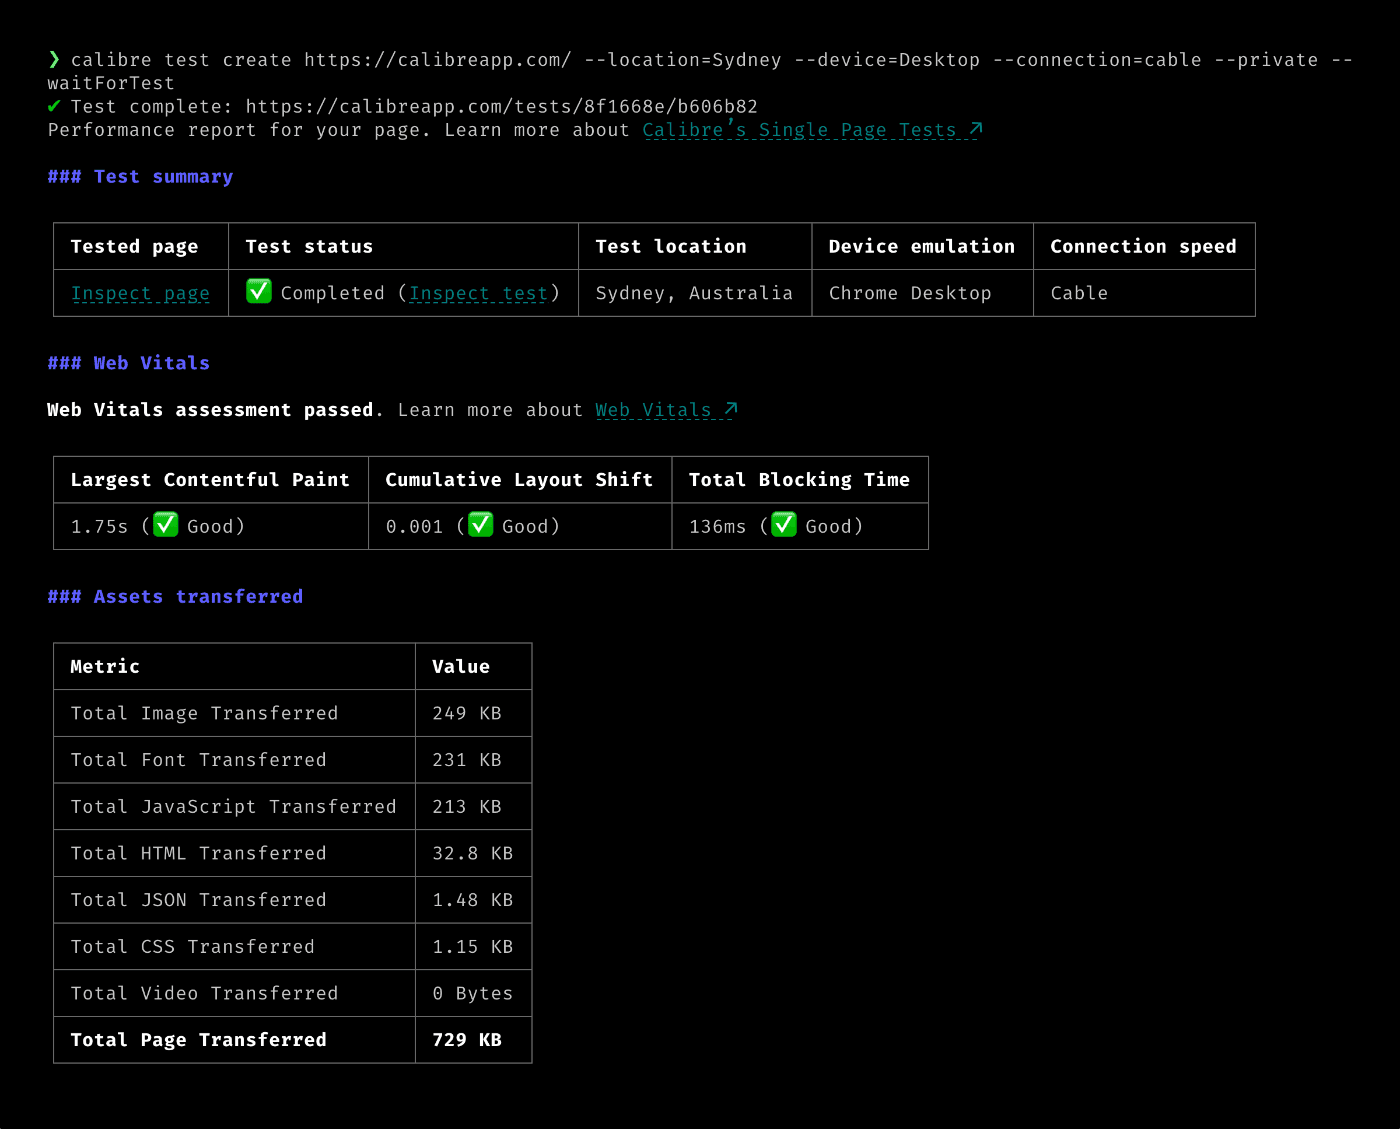Click the Sydney, Australia location cell

[x=693, y=292]
